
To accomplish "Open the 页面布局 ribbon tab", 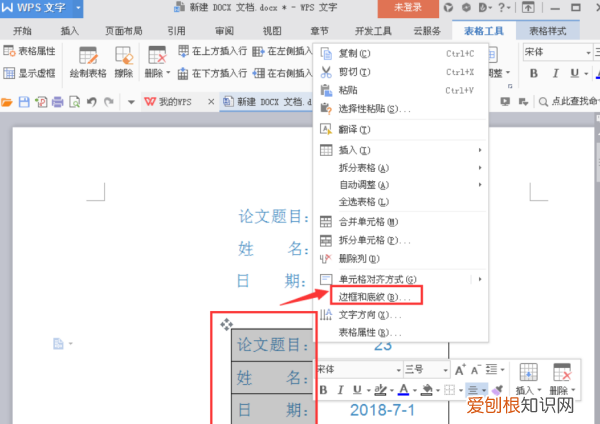I will 124,31.
